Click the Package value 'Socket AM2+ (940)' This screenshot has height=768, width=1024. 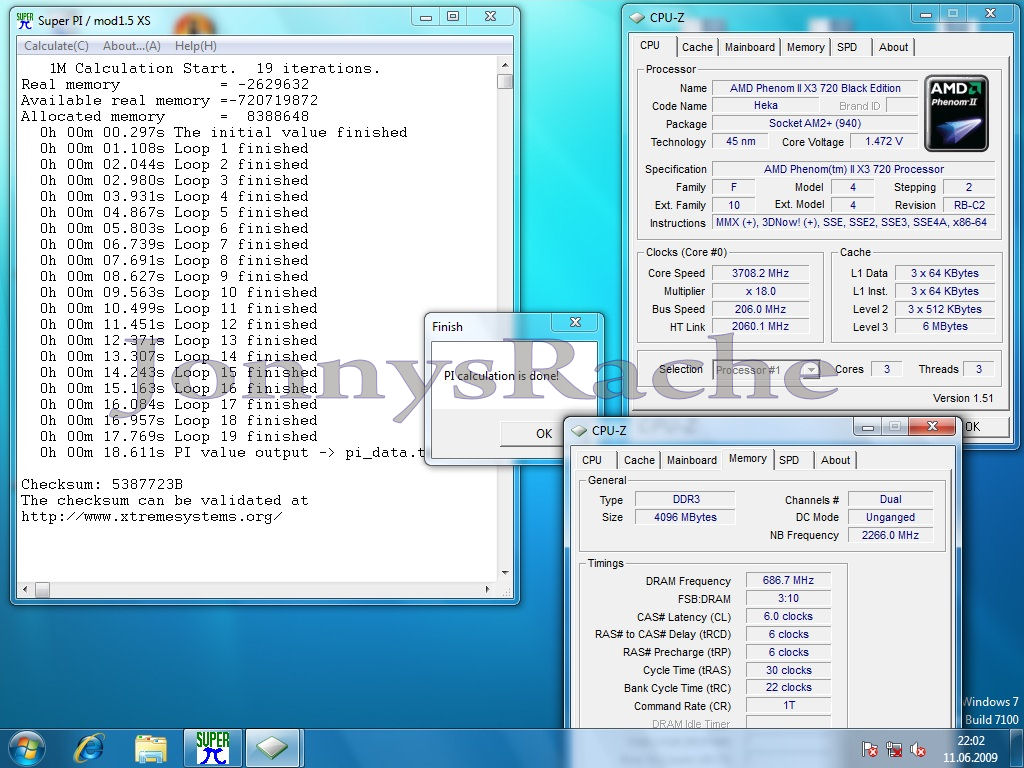click(815, 123)
